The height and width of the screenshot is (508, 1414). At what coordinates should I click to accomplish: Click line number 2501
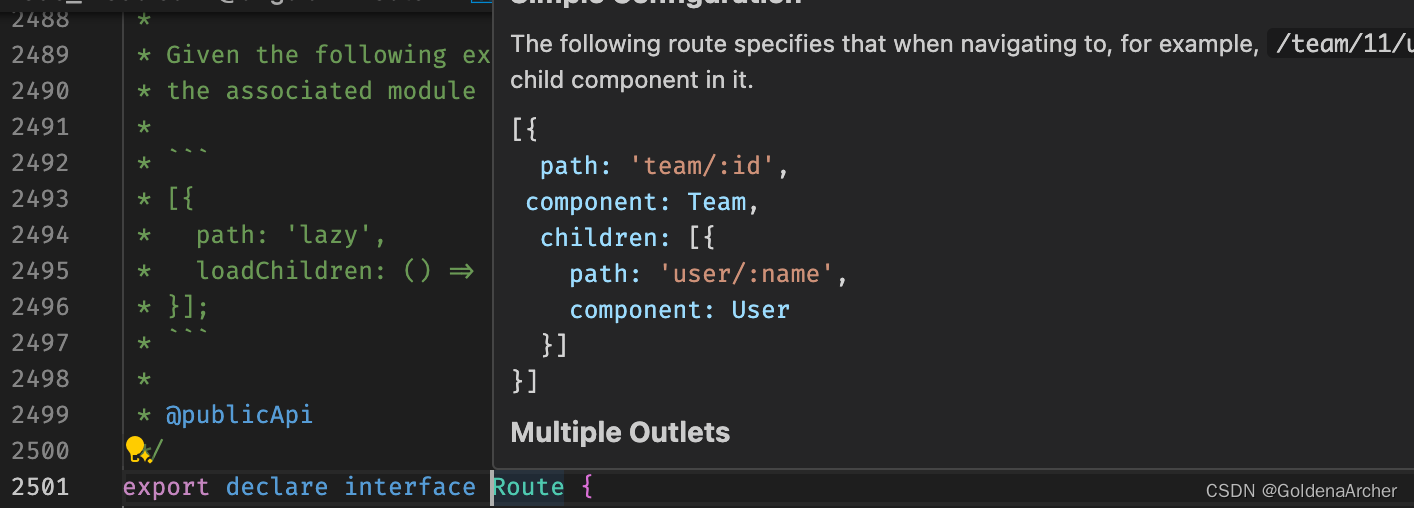[x=40, y=487]
